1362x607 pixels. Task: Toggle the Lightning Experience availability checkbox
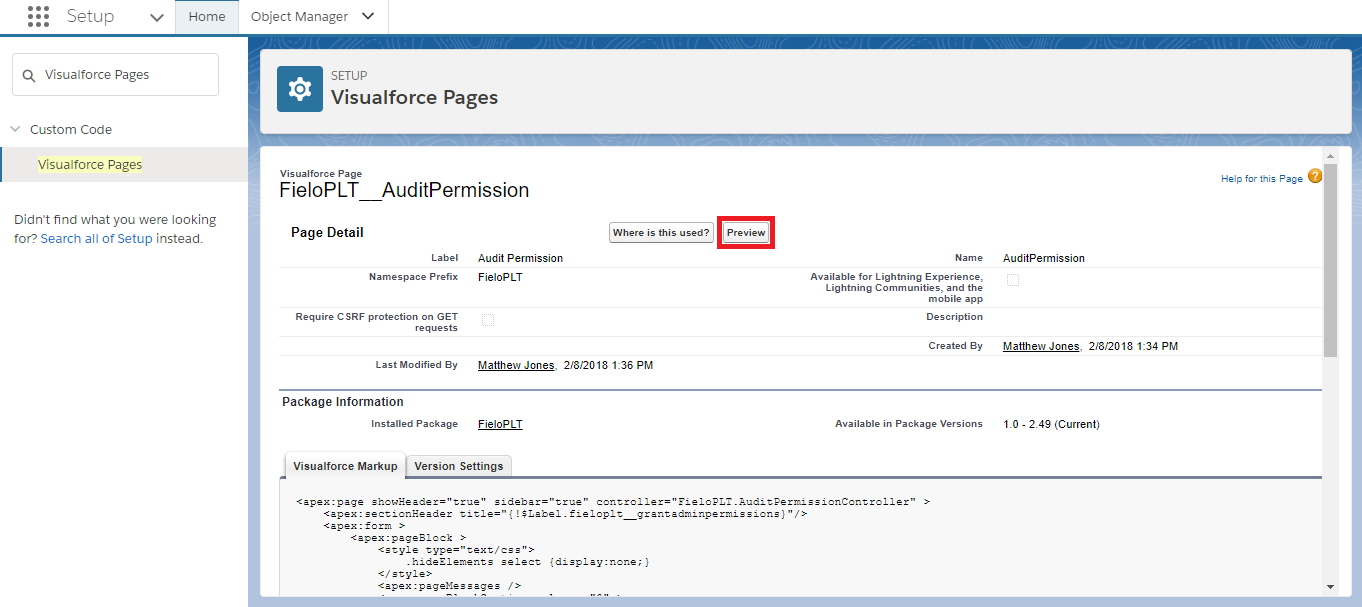[x=1013, y=280]
